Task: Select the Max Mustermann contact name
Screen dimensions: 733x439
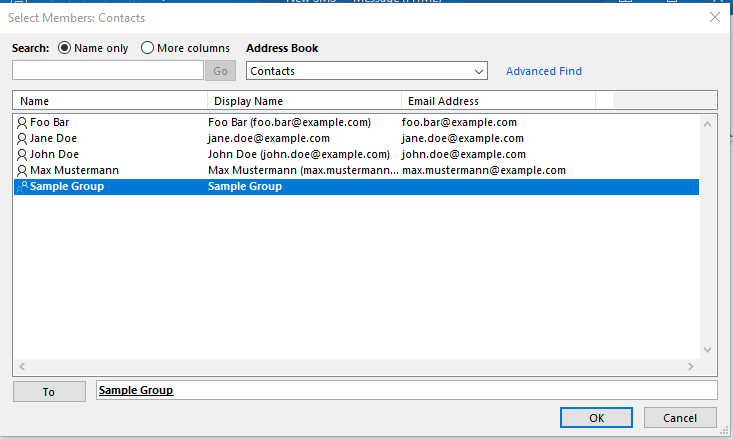Action: (x=74, y=170)
